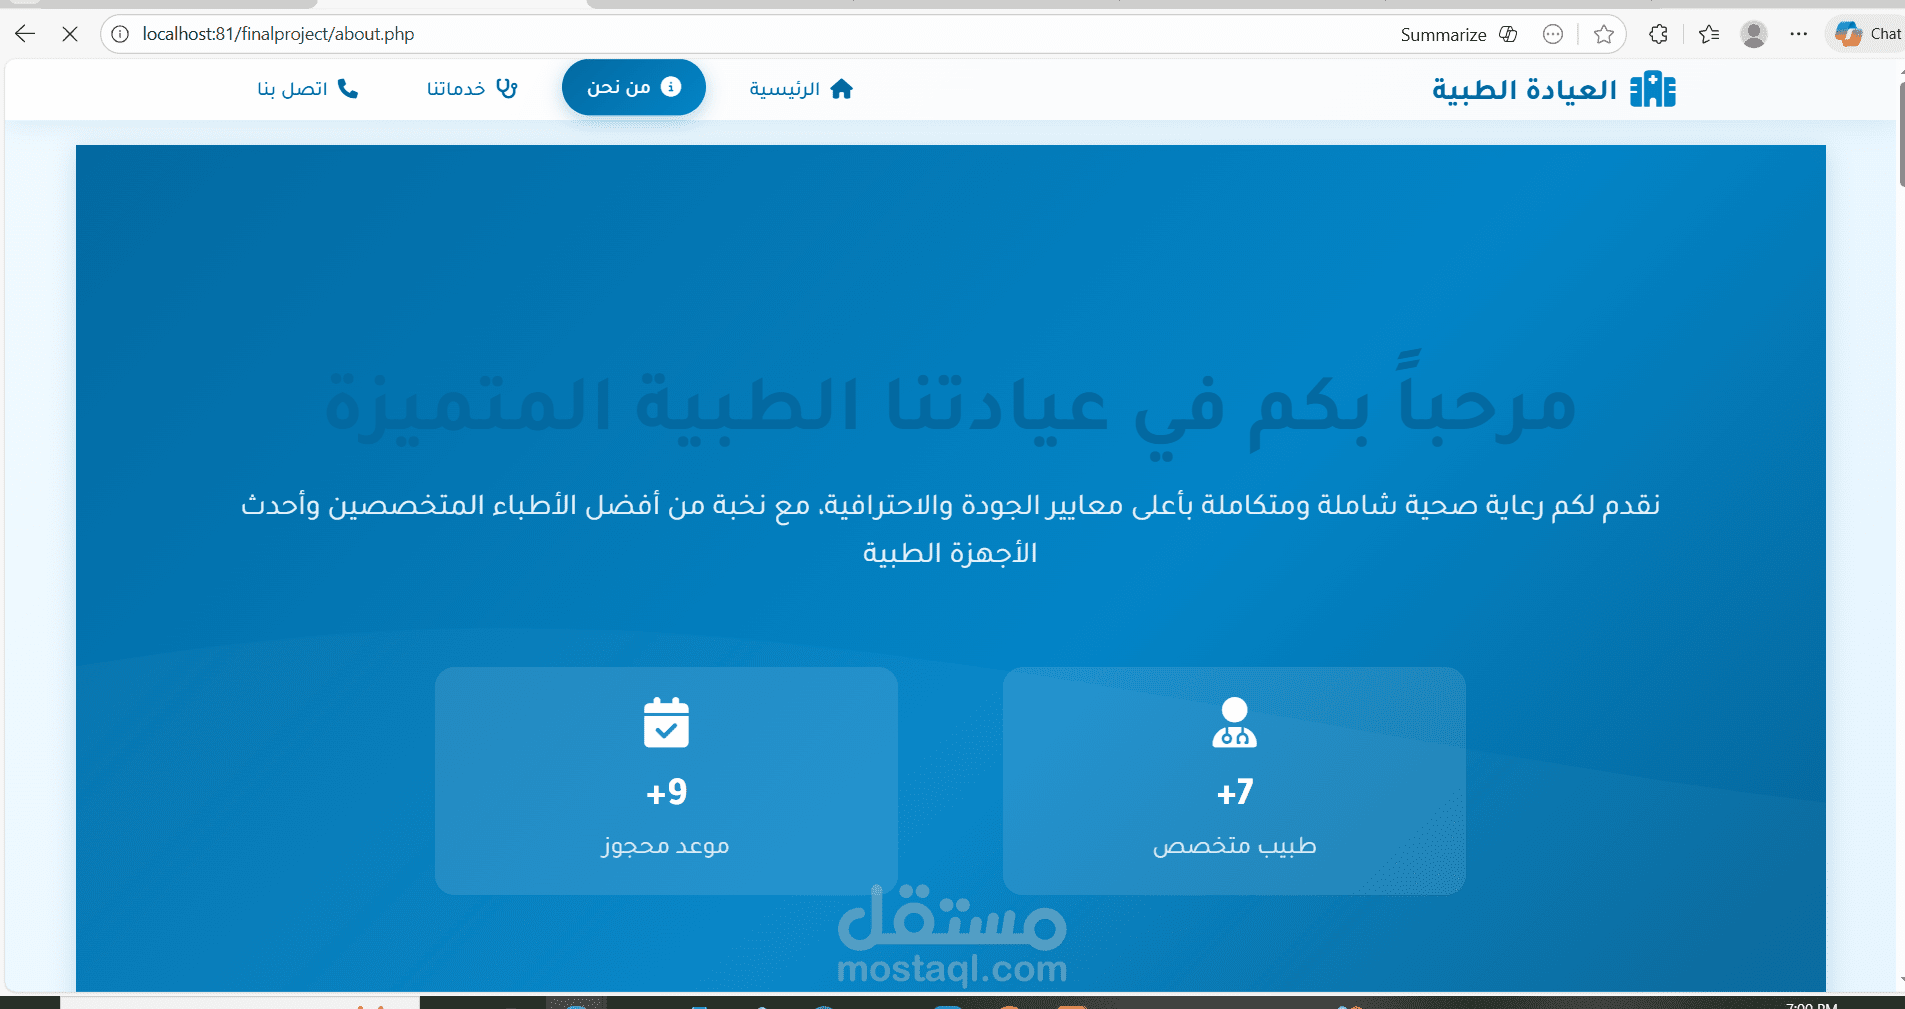1905x1009 pixels.
Task: Click the طبيب متخصص label
Action: tap(1235, 846)
